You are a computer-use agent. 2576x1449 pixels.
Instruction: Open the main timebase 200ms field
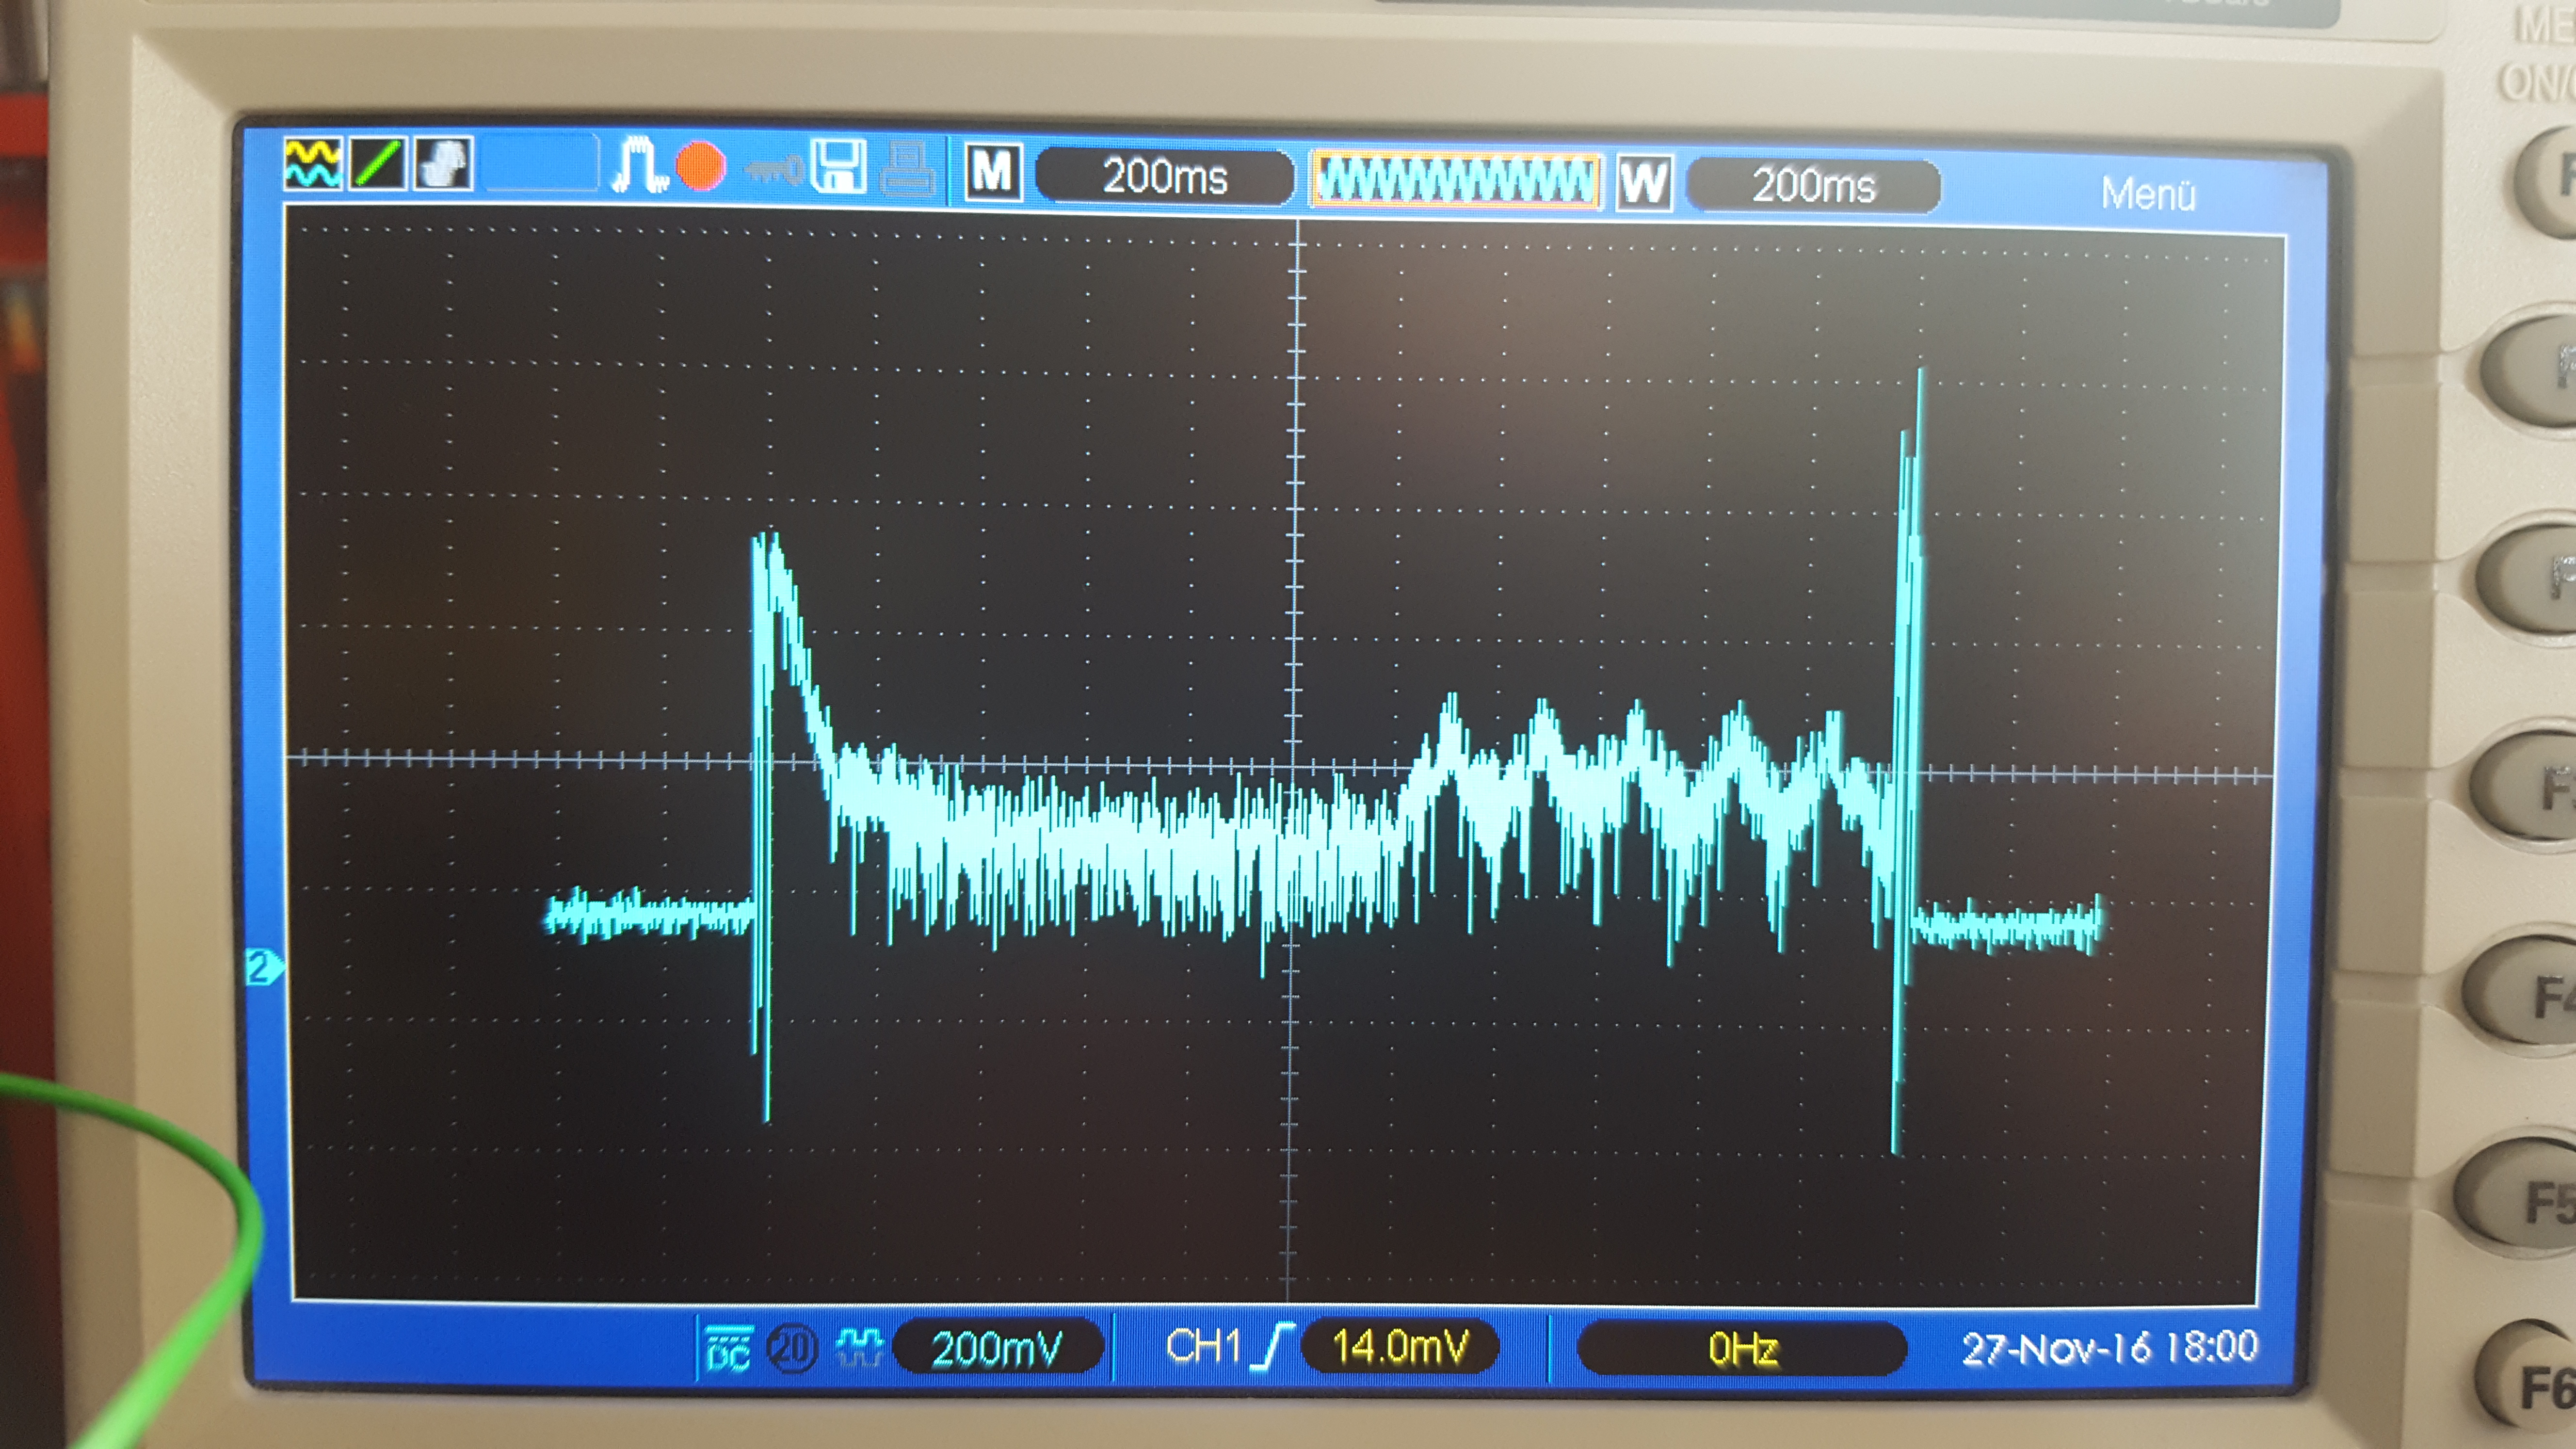1165,177
